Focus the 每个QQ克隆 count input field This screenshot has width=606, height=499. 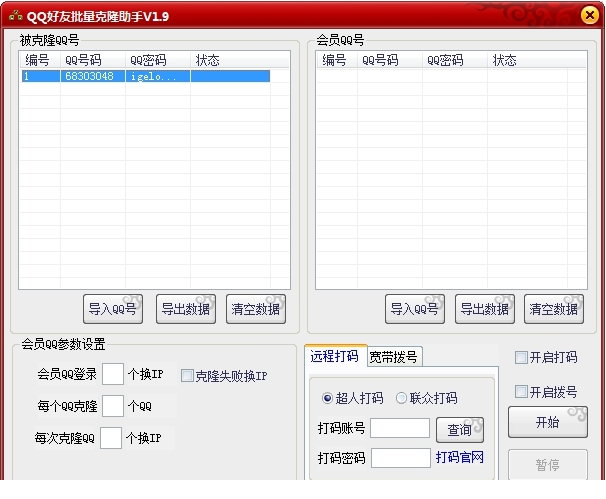tap(113, 406)
